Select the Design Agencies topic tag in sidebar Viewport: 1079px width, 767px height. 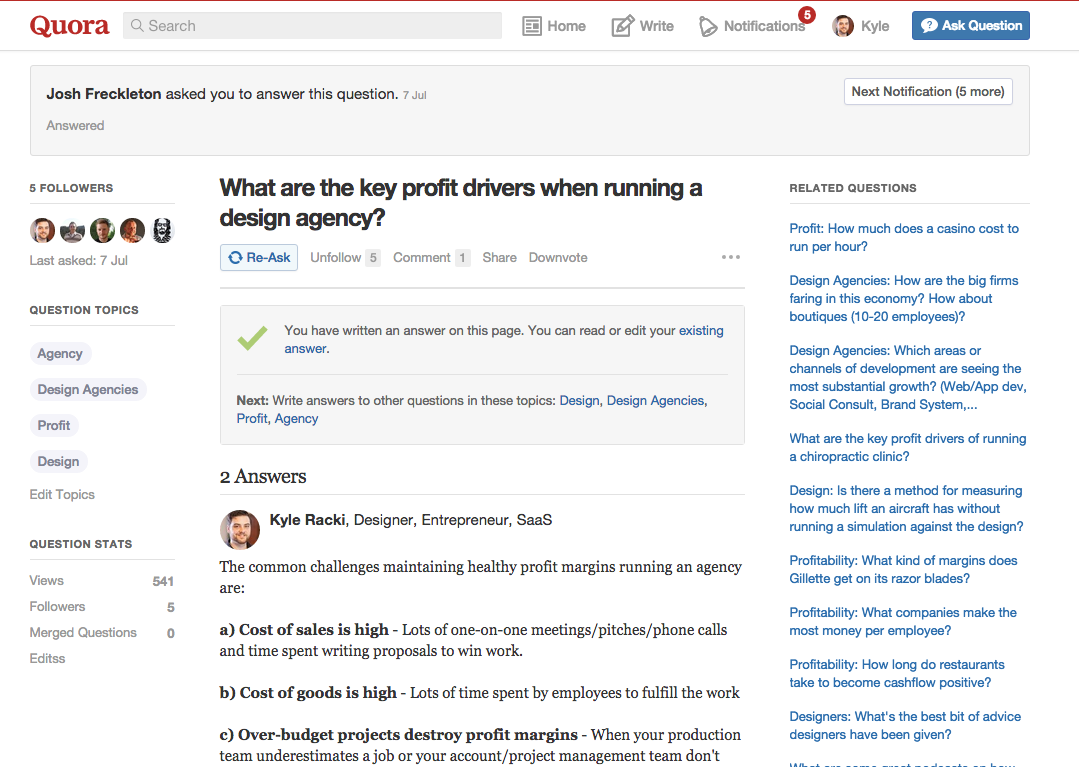(x=88, y=389)
